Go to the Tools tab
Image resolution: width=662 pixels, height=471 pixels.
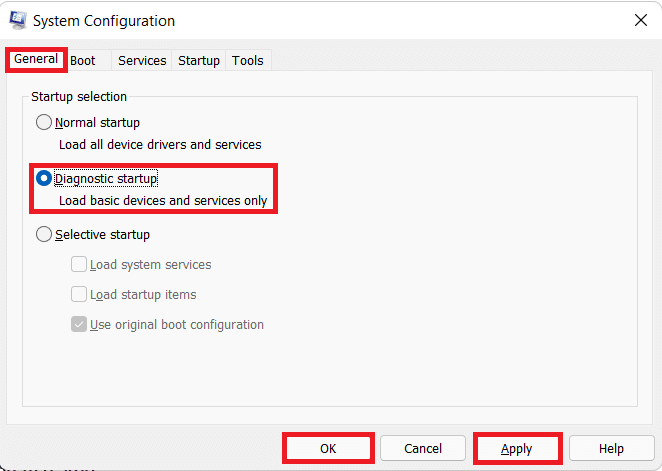point(248,61)
